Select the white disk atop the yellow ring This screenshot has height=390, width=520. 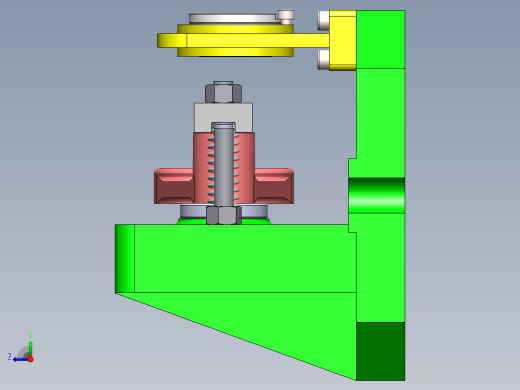point(232,18)
